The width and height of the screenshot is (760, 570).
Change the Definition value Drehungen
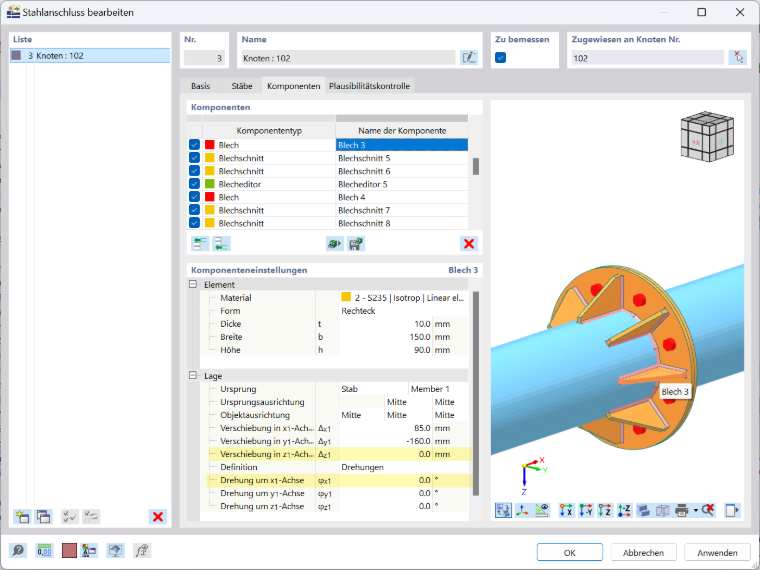(x=404, y=467)
